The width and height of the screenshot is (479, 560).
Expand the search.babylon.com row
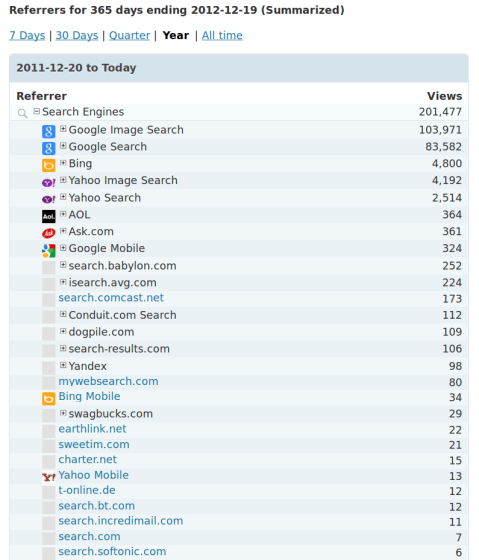pyautogui.click(x=63, y=265)
